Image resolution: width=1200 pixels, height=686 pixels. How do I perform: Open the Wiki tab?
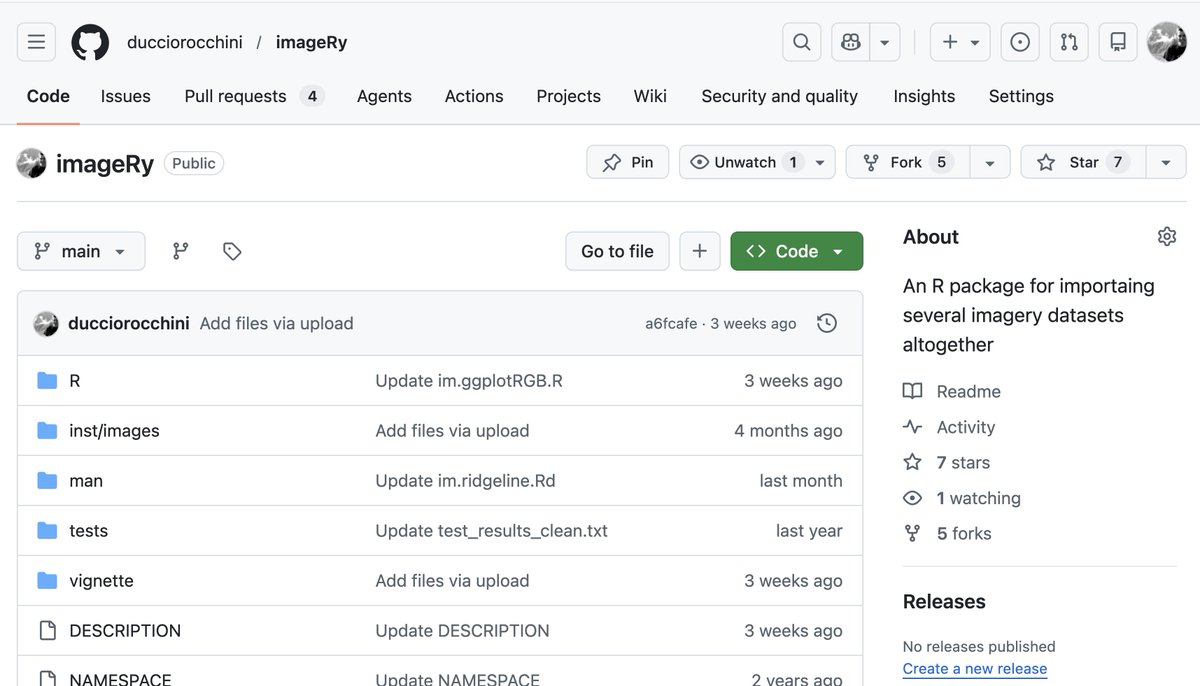(x=650, y=96)
